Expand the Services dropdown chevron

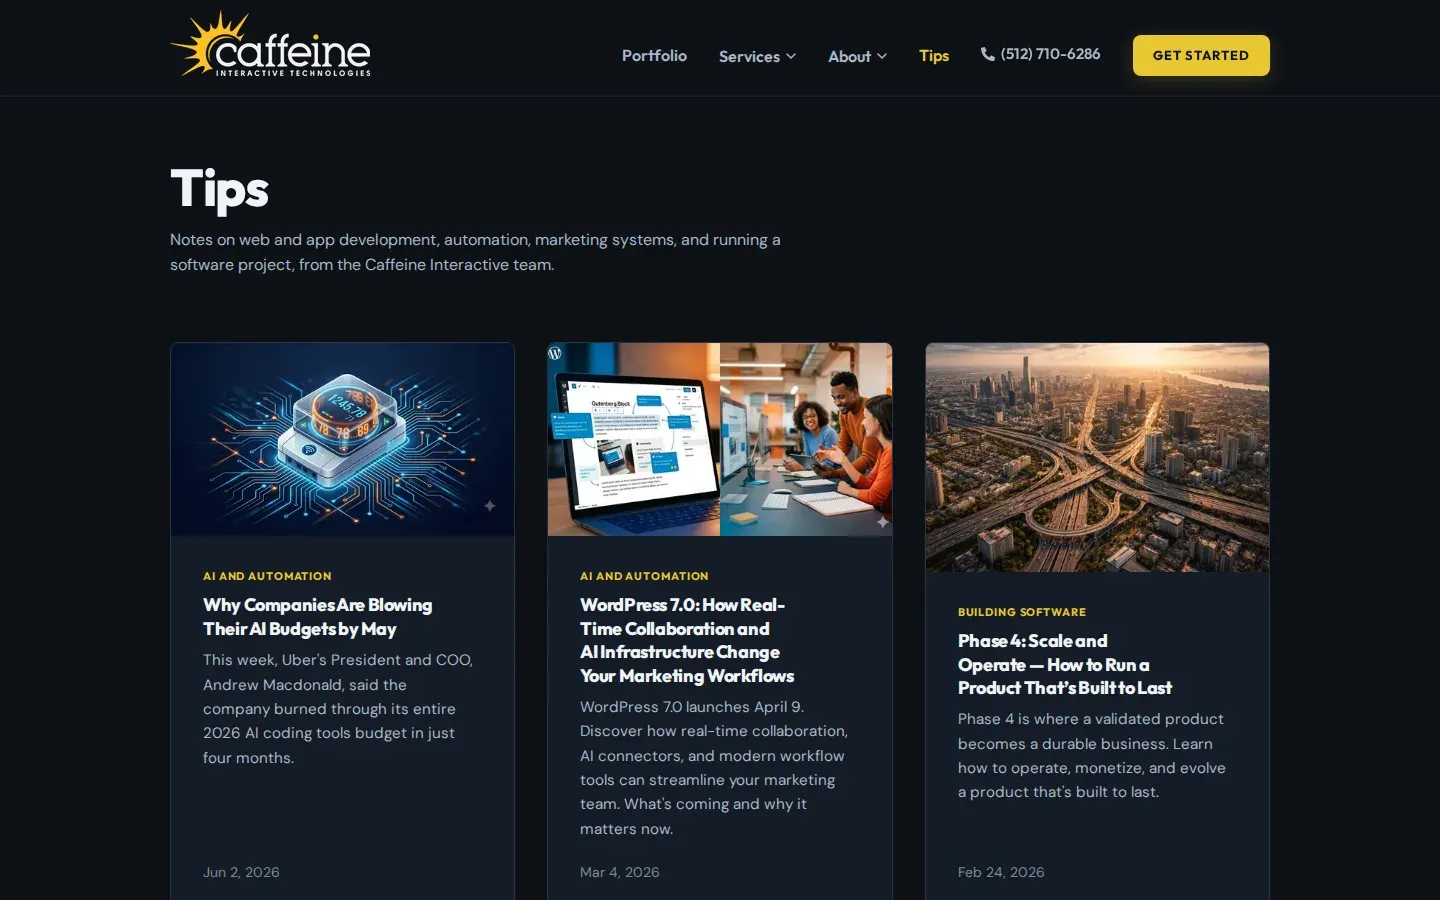(791, 56)
